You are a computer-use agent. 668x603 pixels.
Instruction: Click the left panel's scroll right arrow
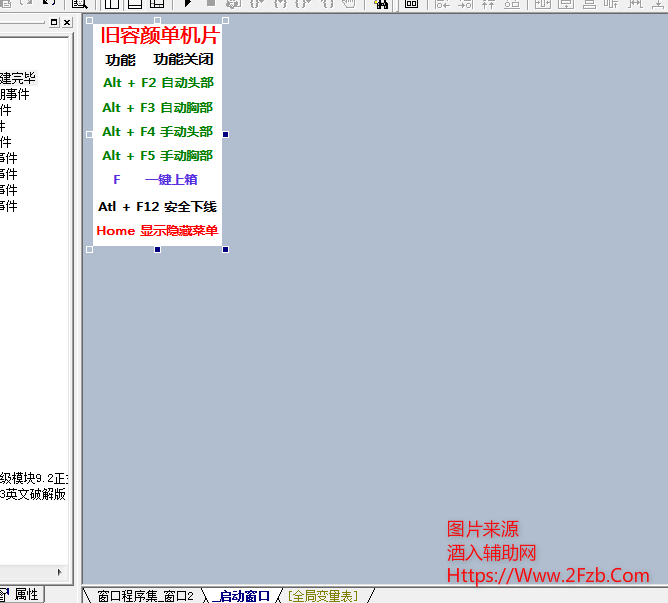point(59,573)
